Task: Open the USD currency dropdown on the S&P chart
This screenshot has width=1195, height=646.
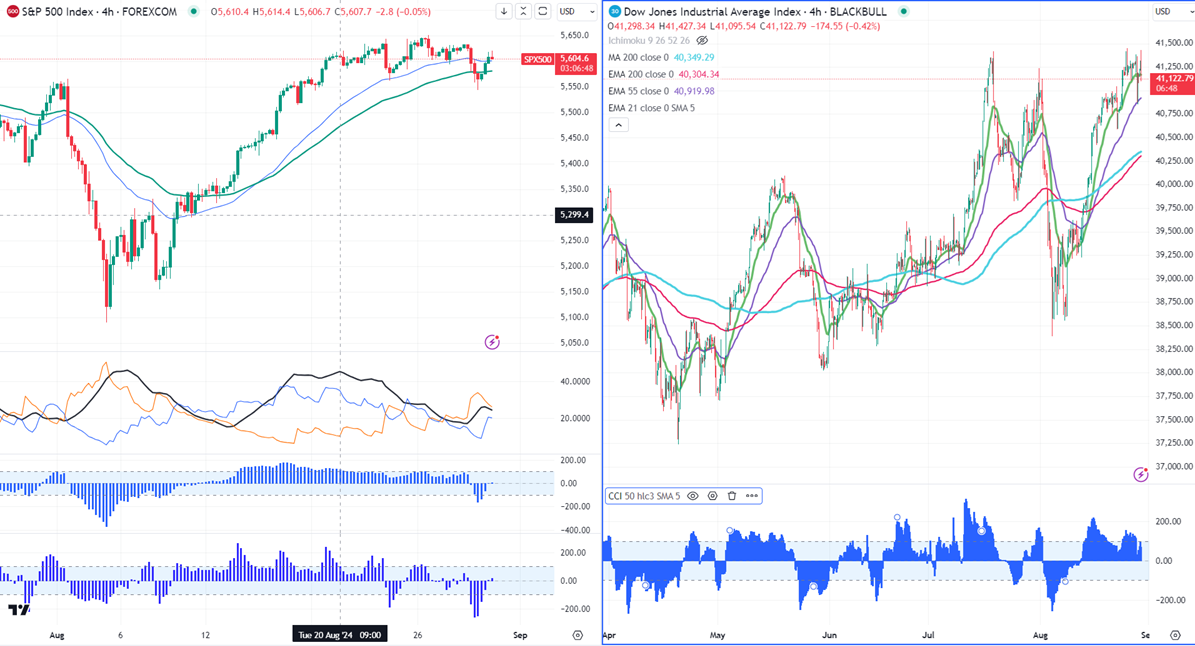Action: [x=576, y=11]
